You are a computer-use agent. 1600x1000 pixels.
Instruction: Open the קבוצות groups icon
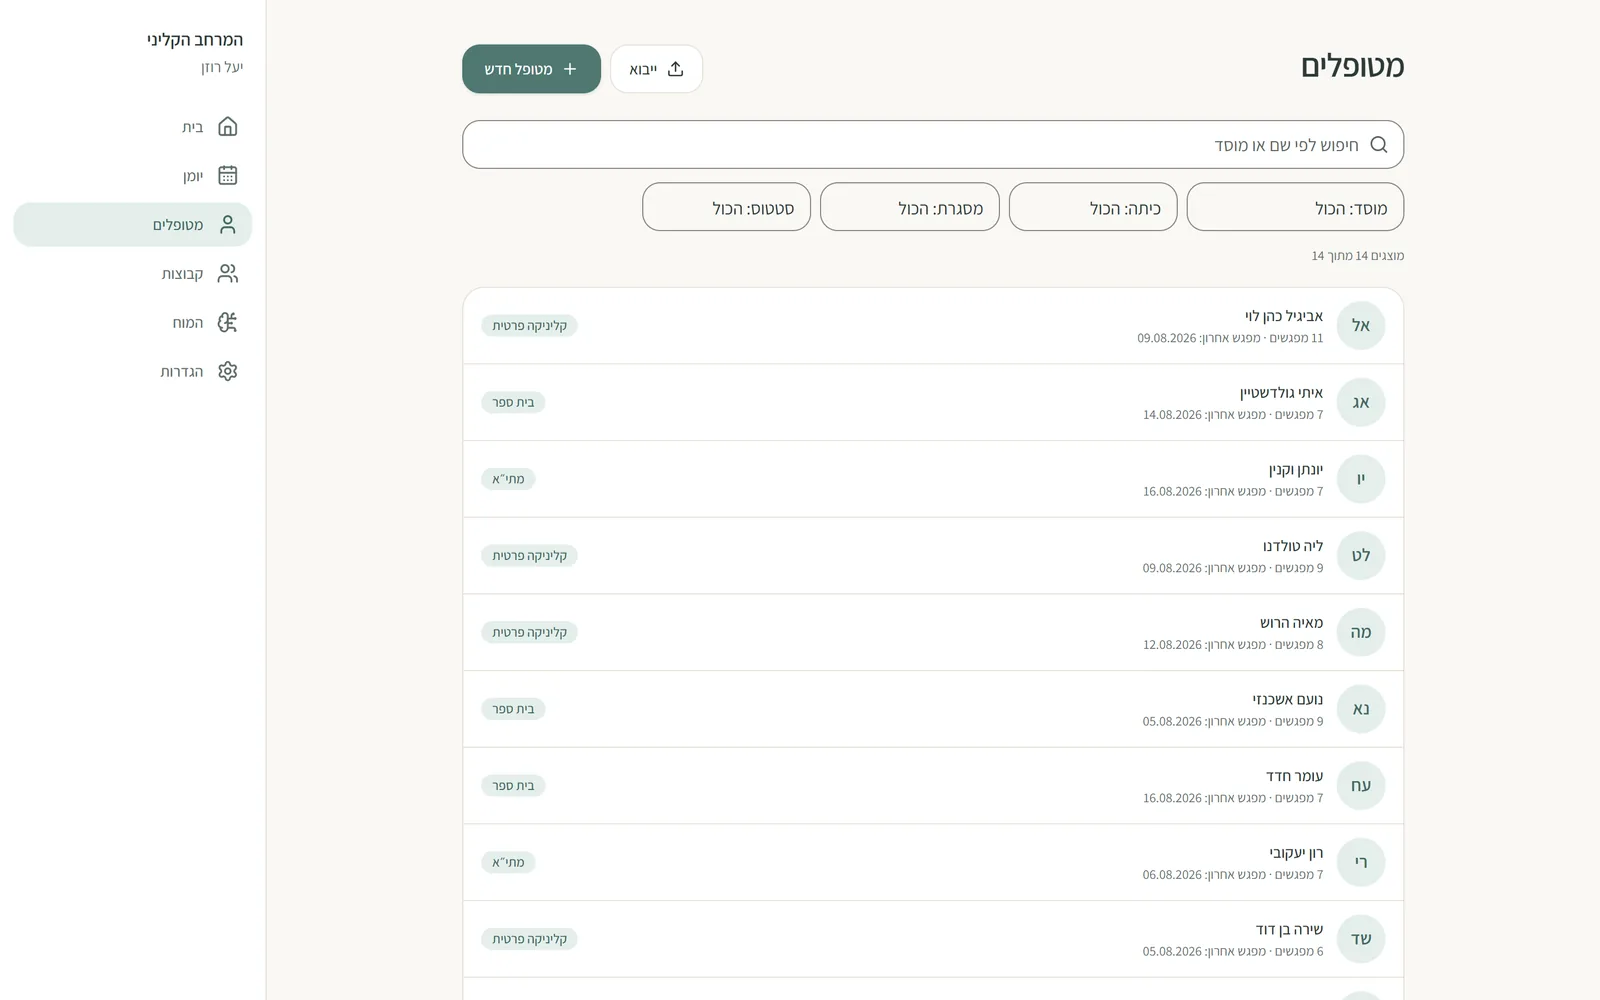pyautogui.click(x=228, y=273)
